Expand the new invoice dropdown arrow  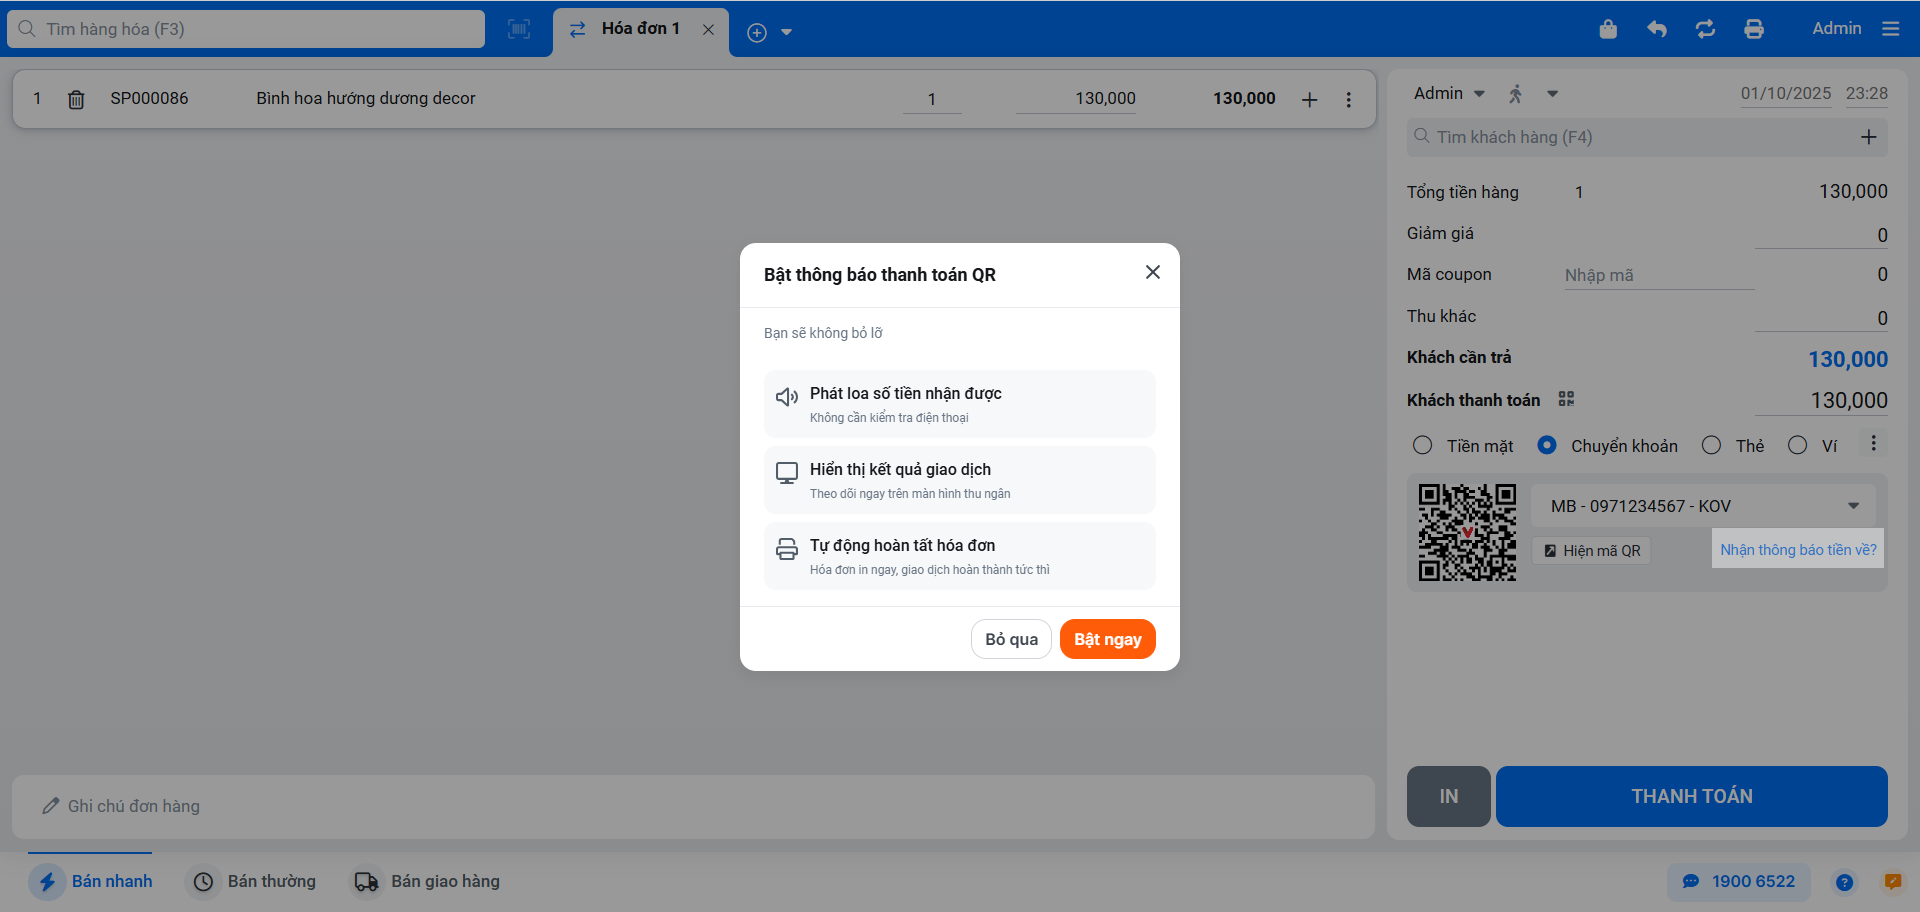(x=786, y=32)
